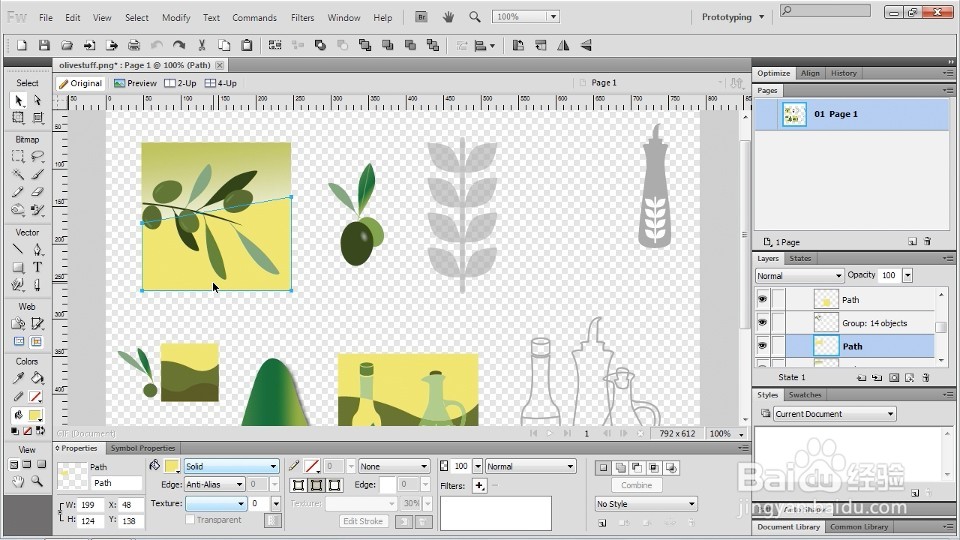960x540 pixels.
Task: Click the add Filters plus button
Action: [479, 486]
